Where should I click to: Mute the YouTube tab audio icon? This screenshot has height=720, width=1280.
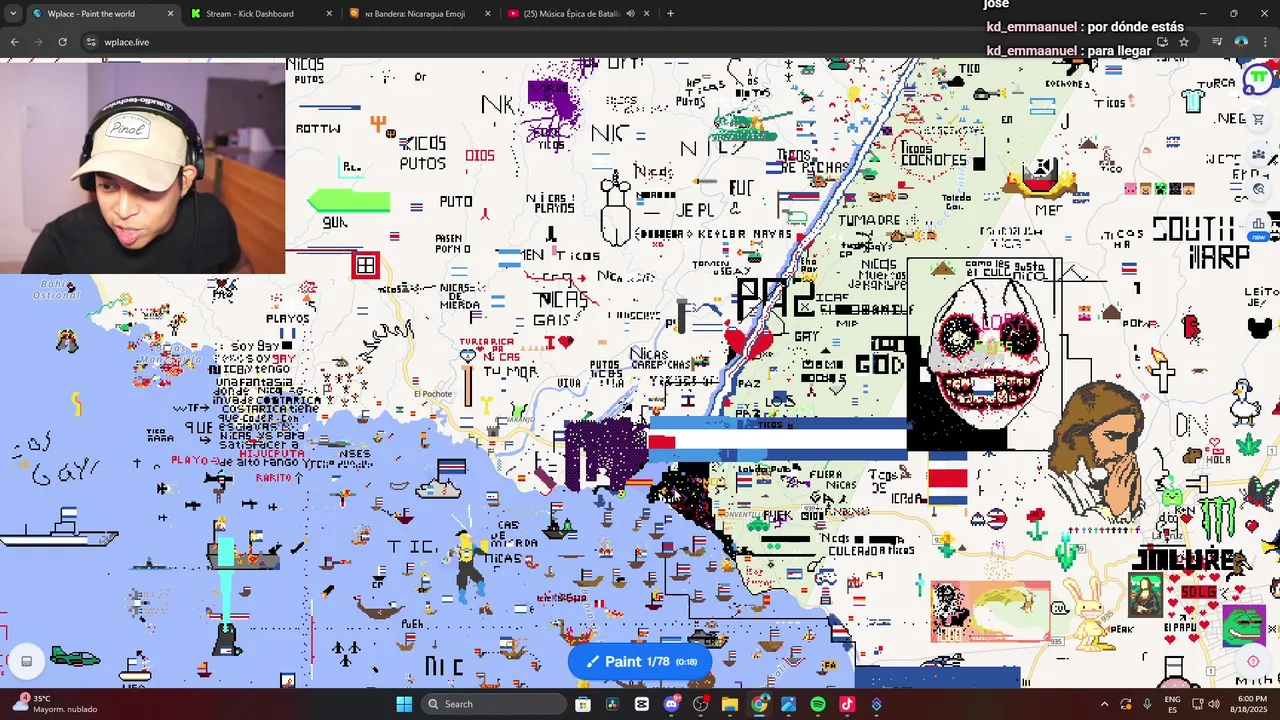[630, 14]
